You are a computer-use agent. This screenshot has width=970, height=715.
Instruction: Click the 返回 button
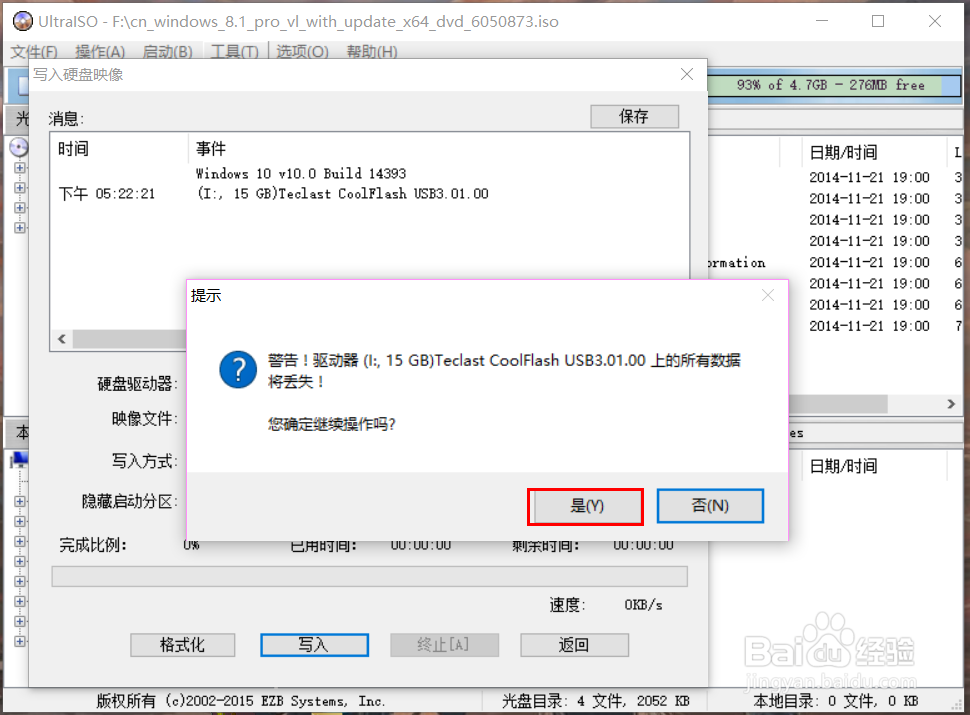click(574, 645)
